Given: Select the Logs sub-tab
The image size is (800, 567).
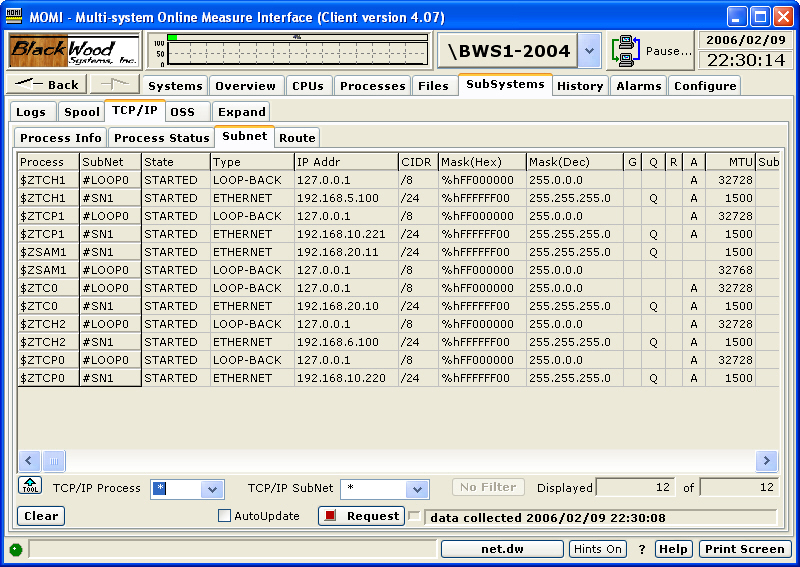Looking at the screenshot, I should (x=31, y=112).
